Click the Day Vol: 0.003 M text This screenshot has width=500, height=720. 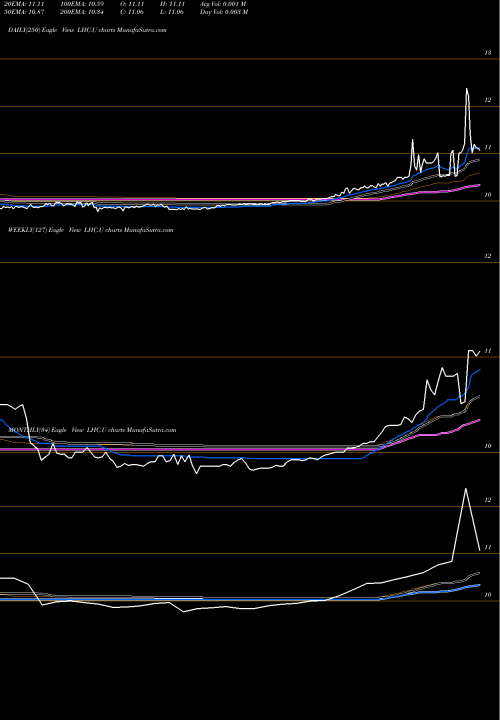pyautogui.click(x=224, y=12)
